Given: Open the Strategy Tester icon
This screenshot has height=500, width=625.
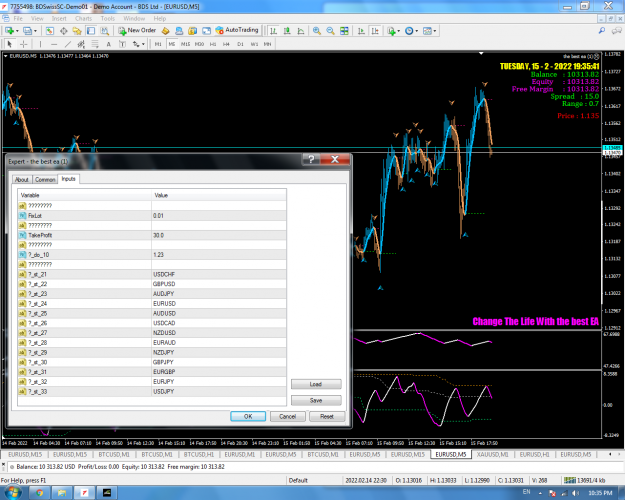Looking at the screenshot, I should click(x=104, y=31).
